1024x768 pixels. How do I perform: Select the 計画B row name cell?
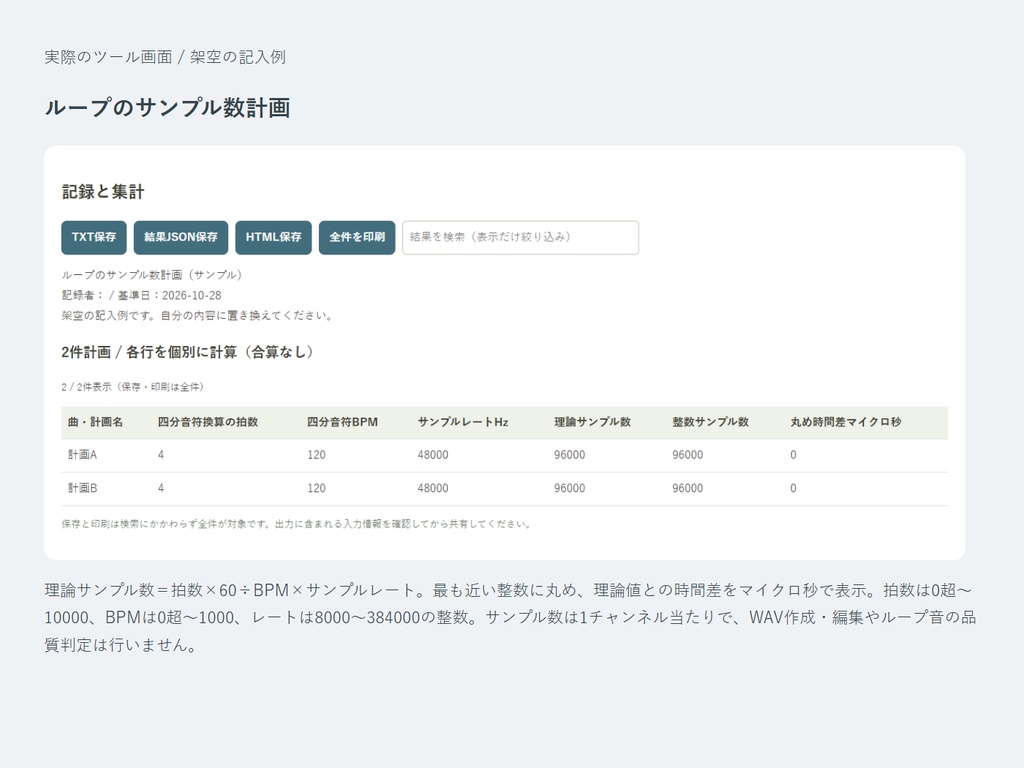(82, 488)
